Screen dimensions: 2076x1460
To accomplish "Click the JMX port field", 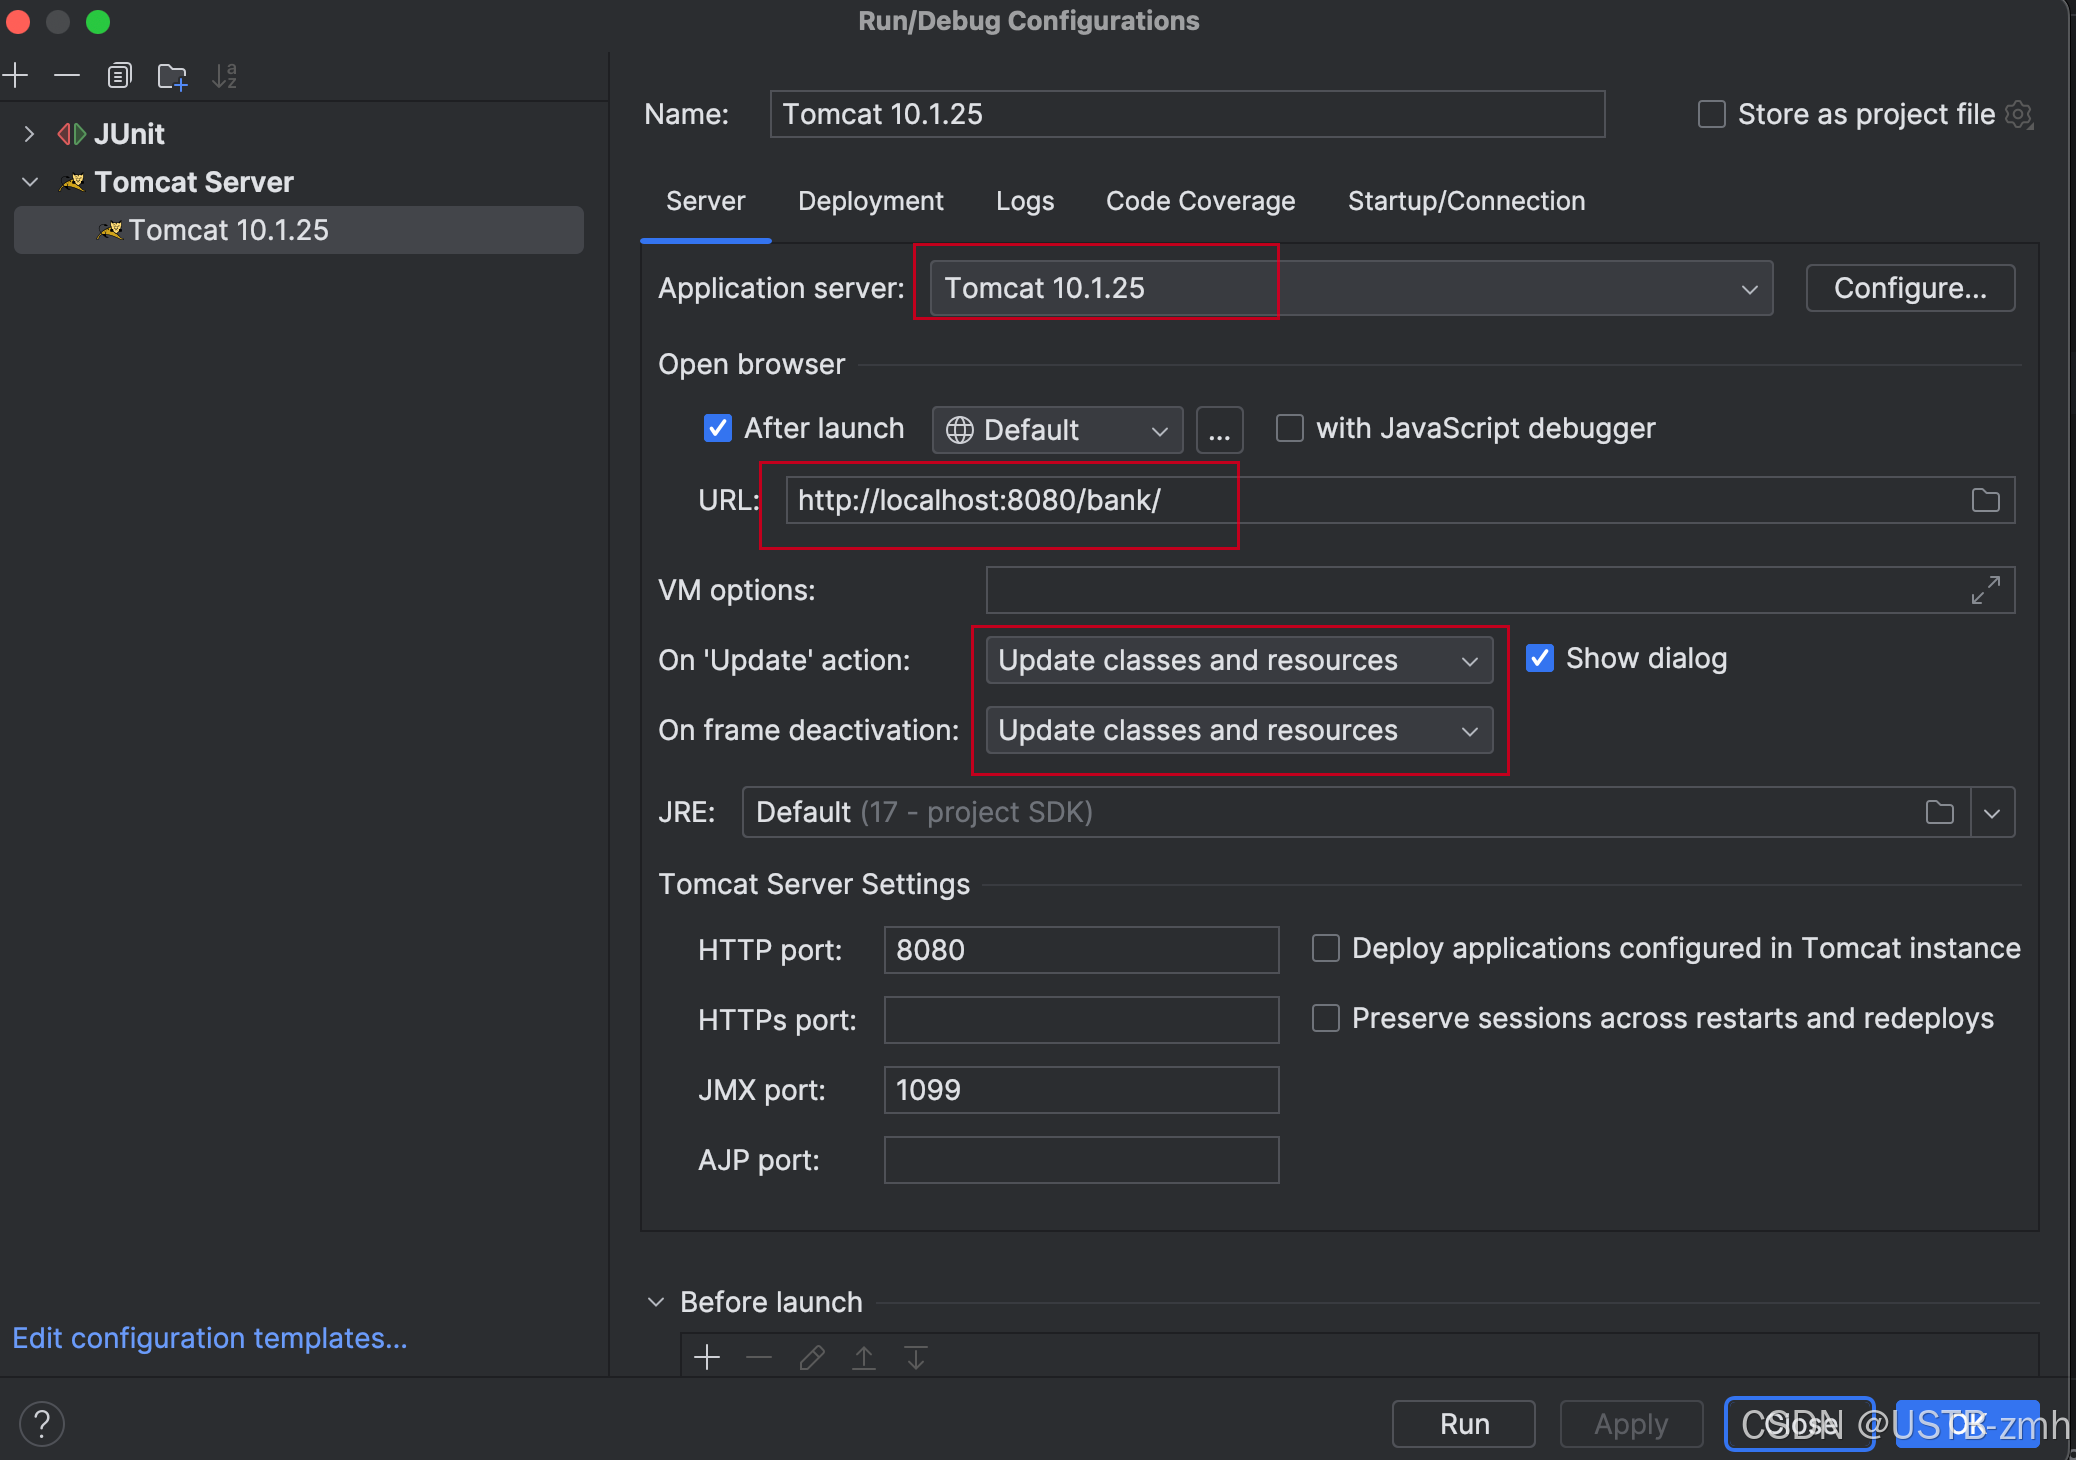I will pos(1081,1090).
